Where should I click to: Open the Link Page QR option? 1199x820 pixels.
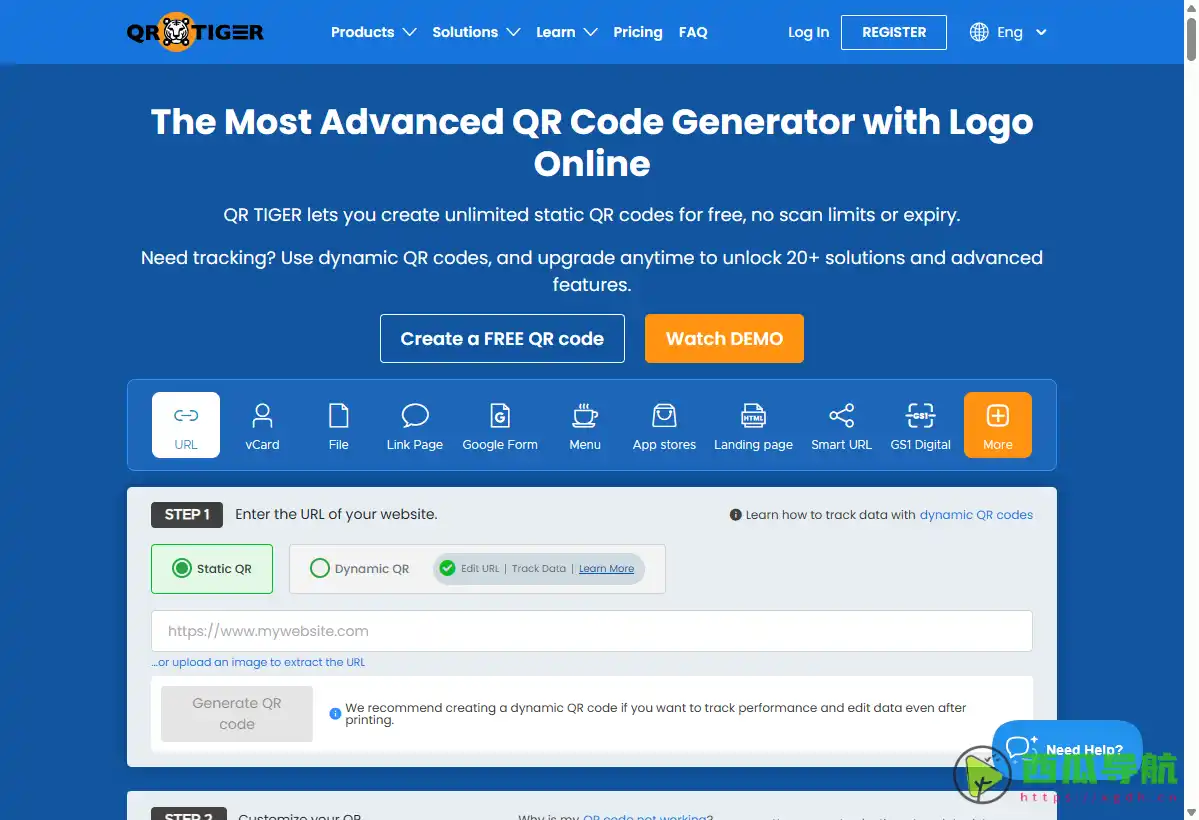[415, 425]
